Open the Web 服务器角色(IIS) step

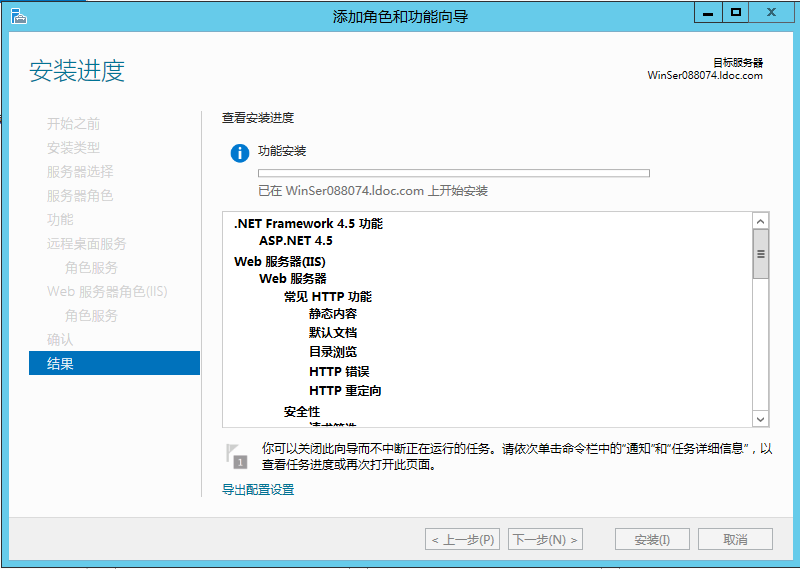click(107, 291)
